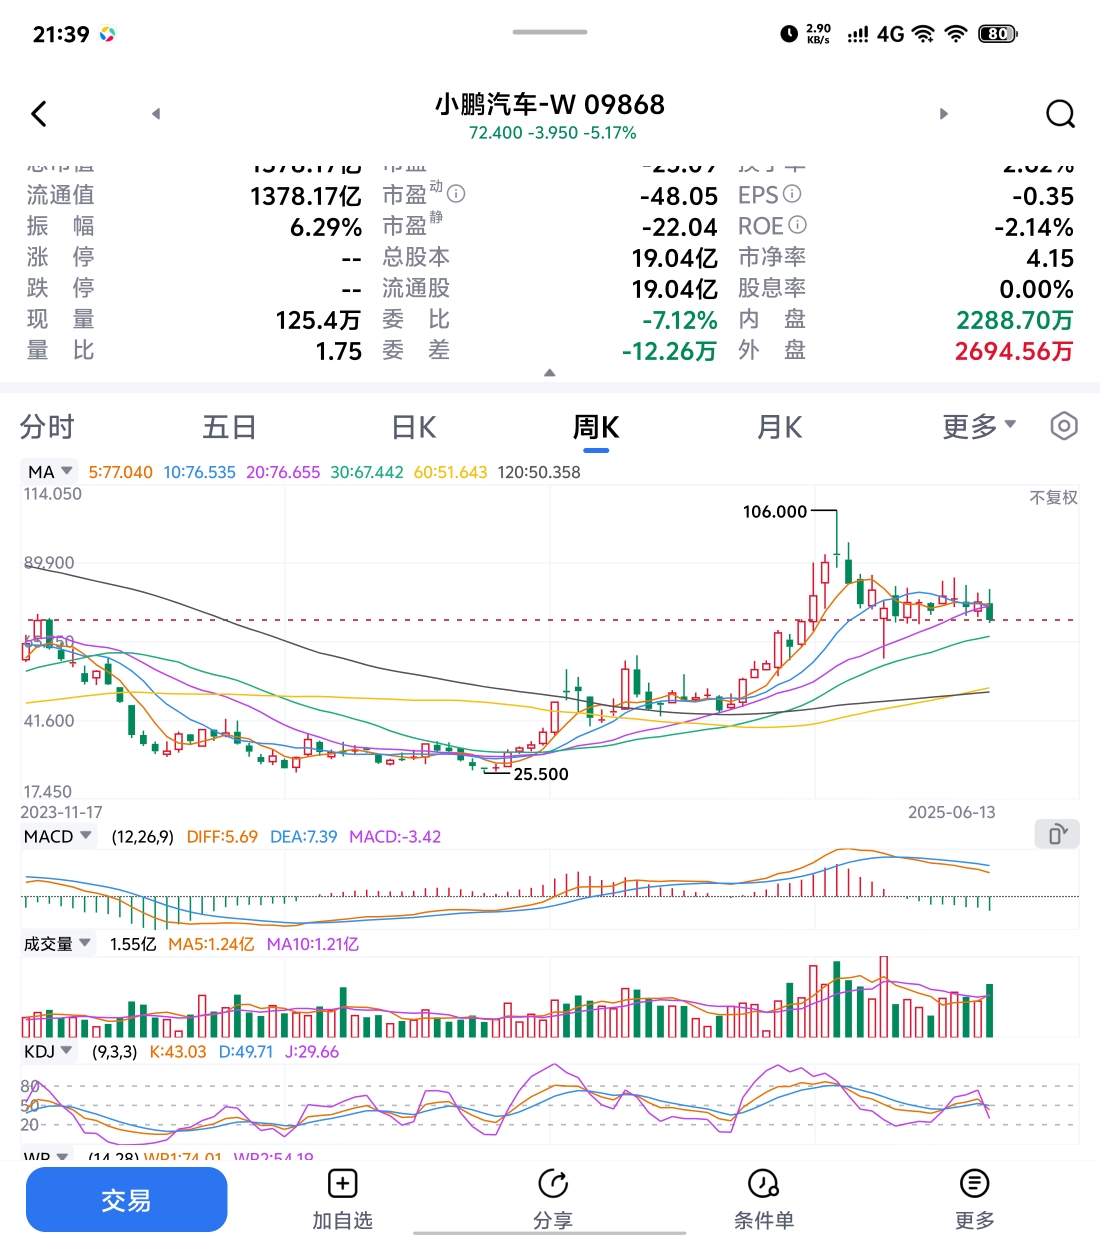This screenshot has height=1240, width=1100.
Task: Switch to previous stock triangle arrow
Action: (156, 114)
